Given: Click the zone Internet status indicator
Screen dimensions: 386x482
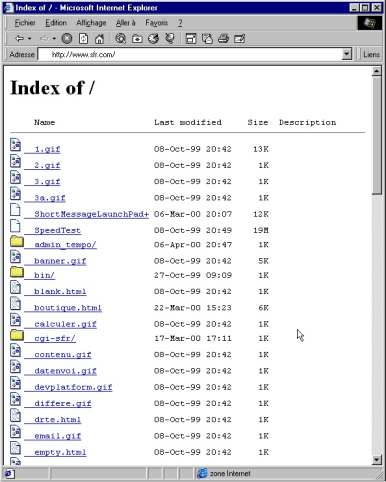Looking at the screenshot, I should (x=224, y=473).
